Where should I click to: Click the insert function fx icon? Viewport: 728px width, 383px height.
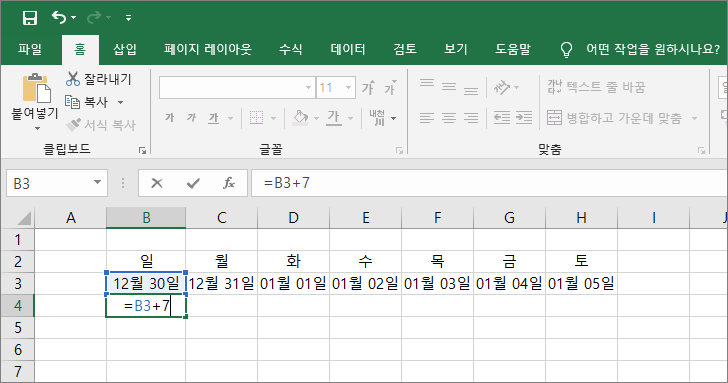pyautogui.click(x=229, y=183)
